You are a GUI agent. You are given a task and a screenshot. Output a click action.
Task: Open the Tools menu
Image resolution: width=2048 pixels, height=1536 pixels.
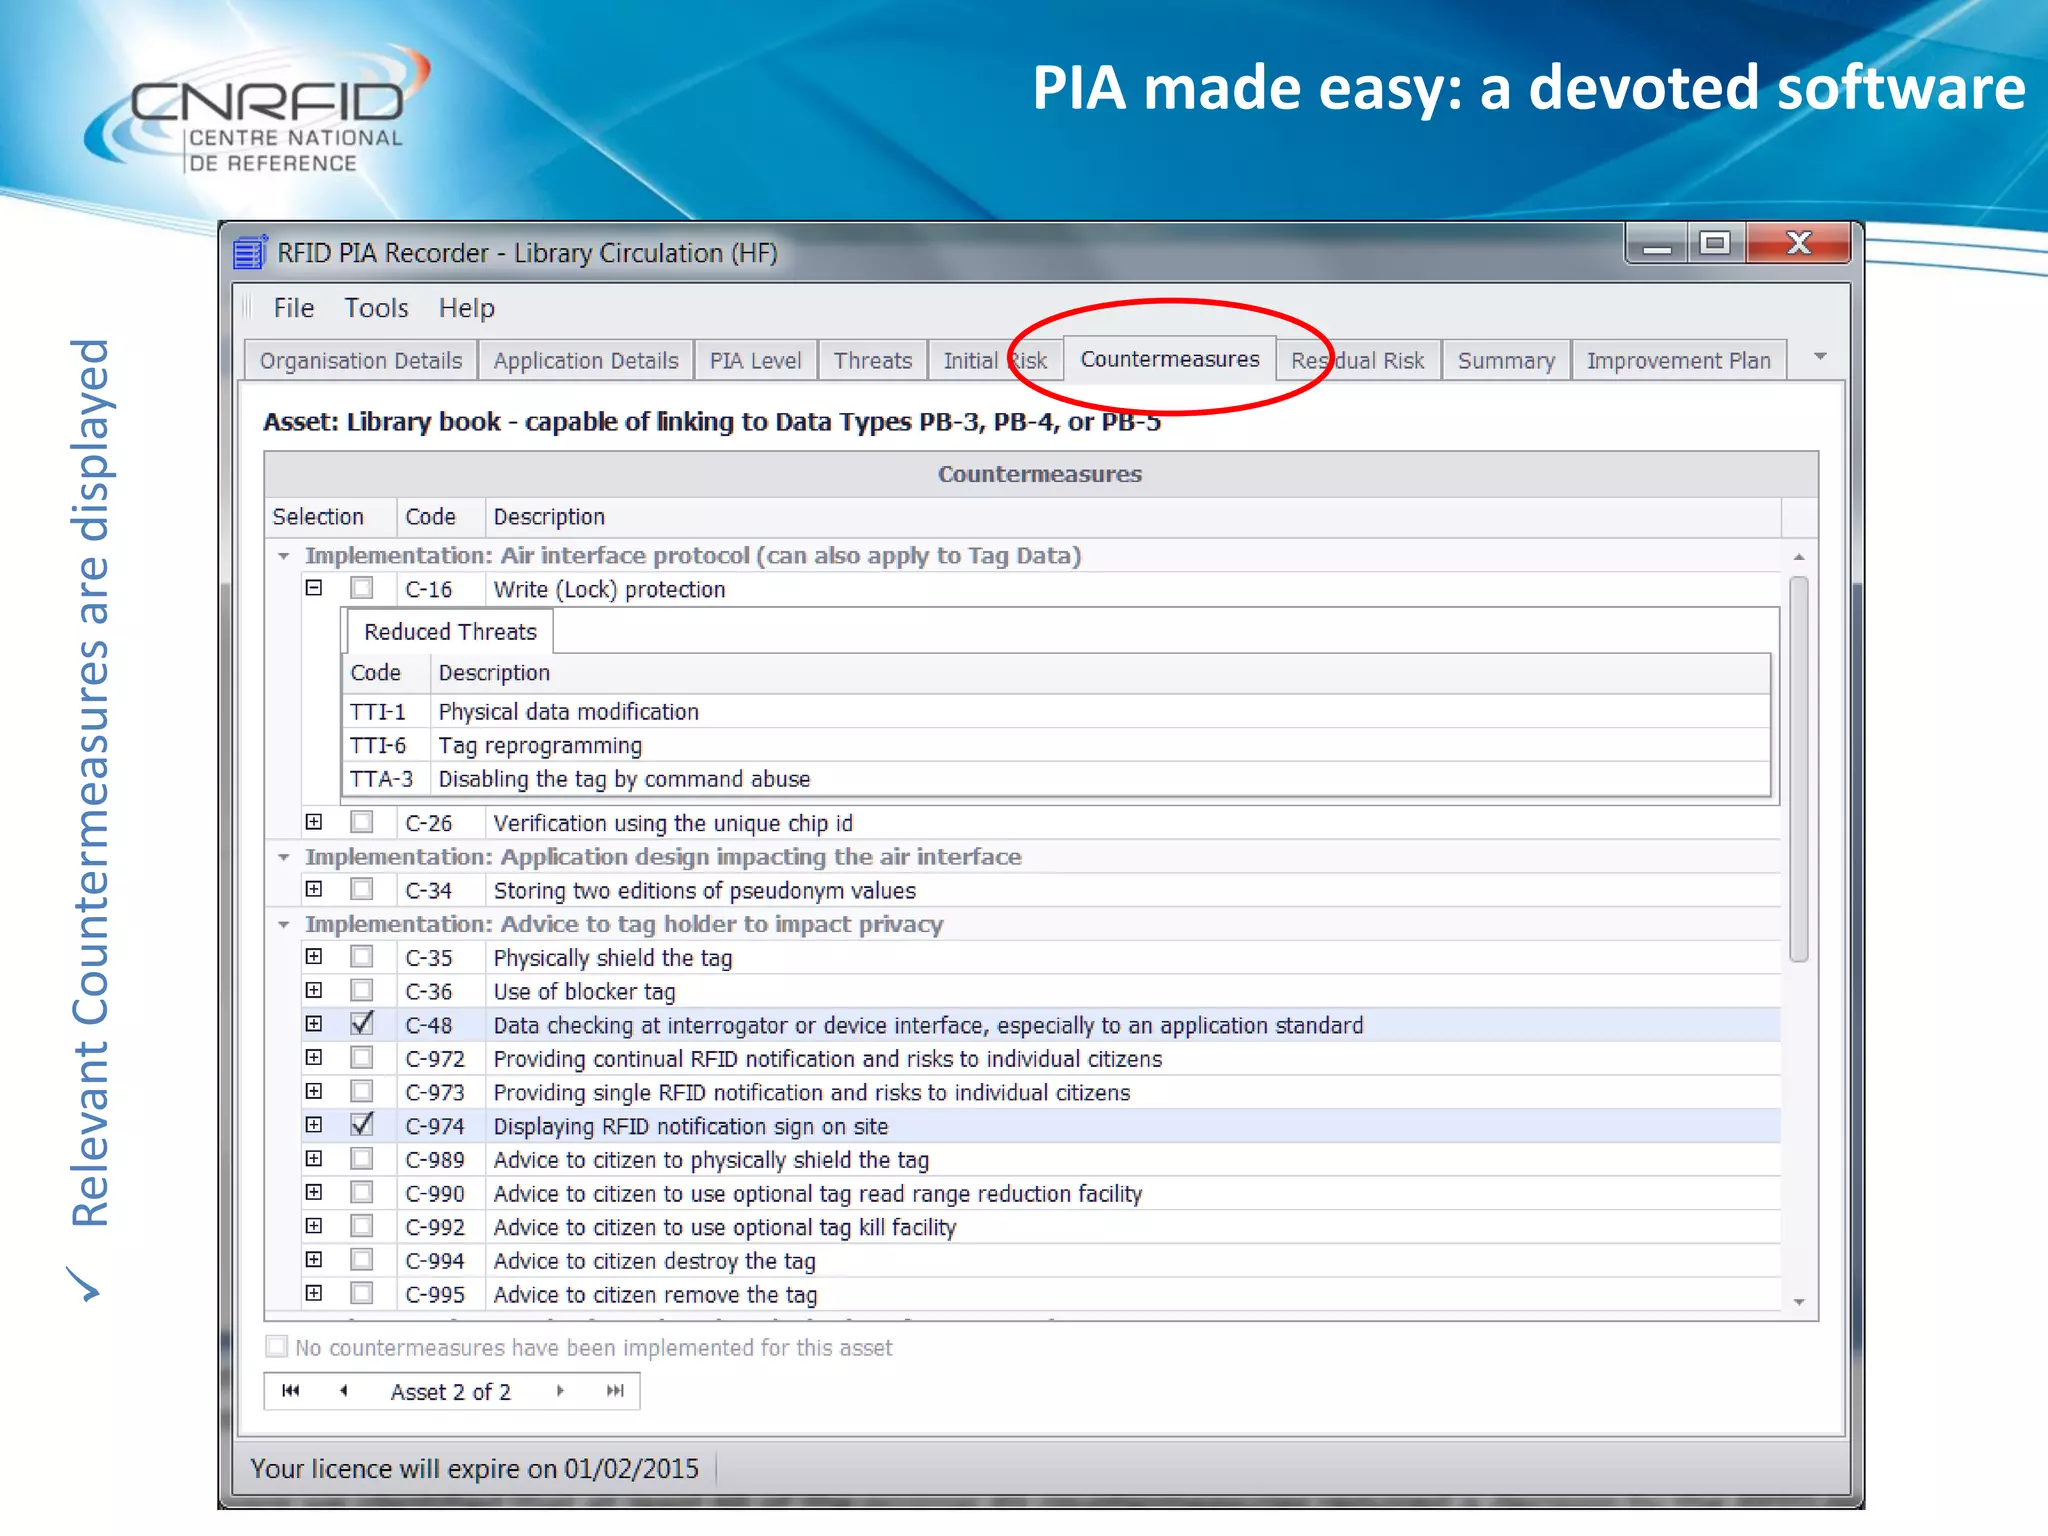click(376, 308)
